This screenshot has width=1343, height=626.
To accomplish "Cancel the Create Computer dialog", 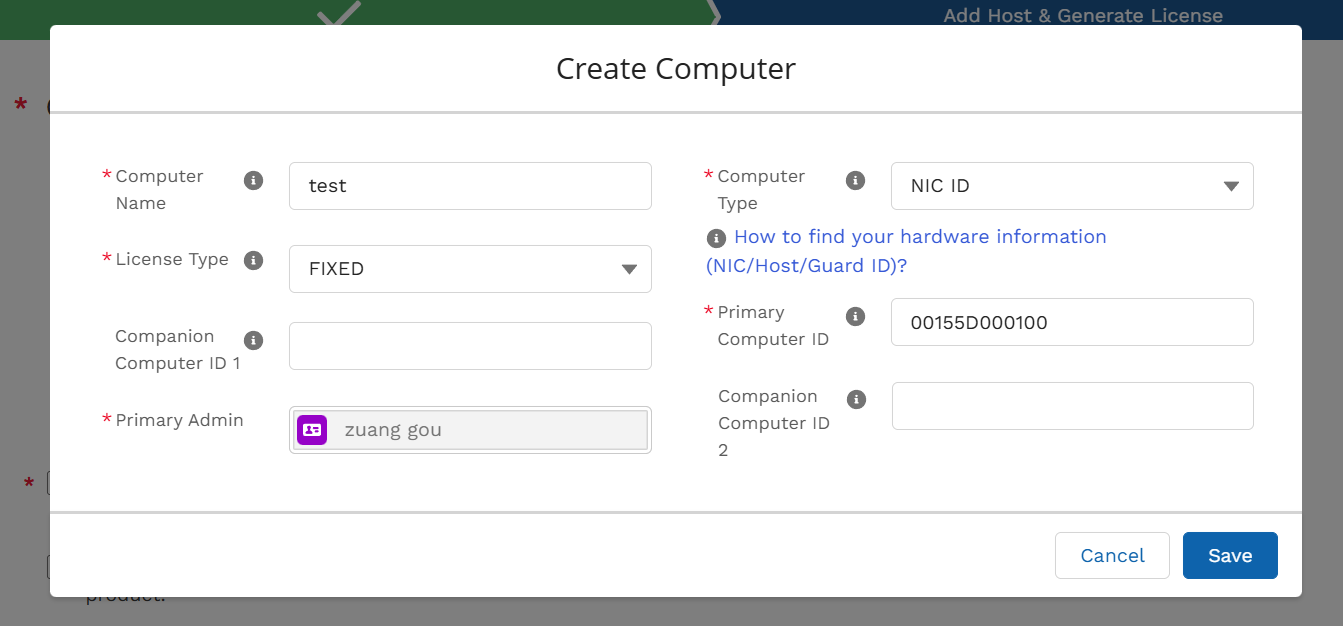I will pos(1111,555).
